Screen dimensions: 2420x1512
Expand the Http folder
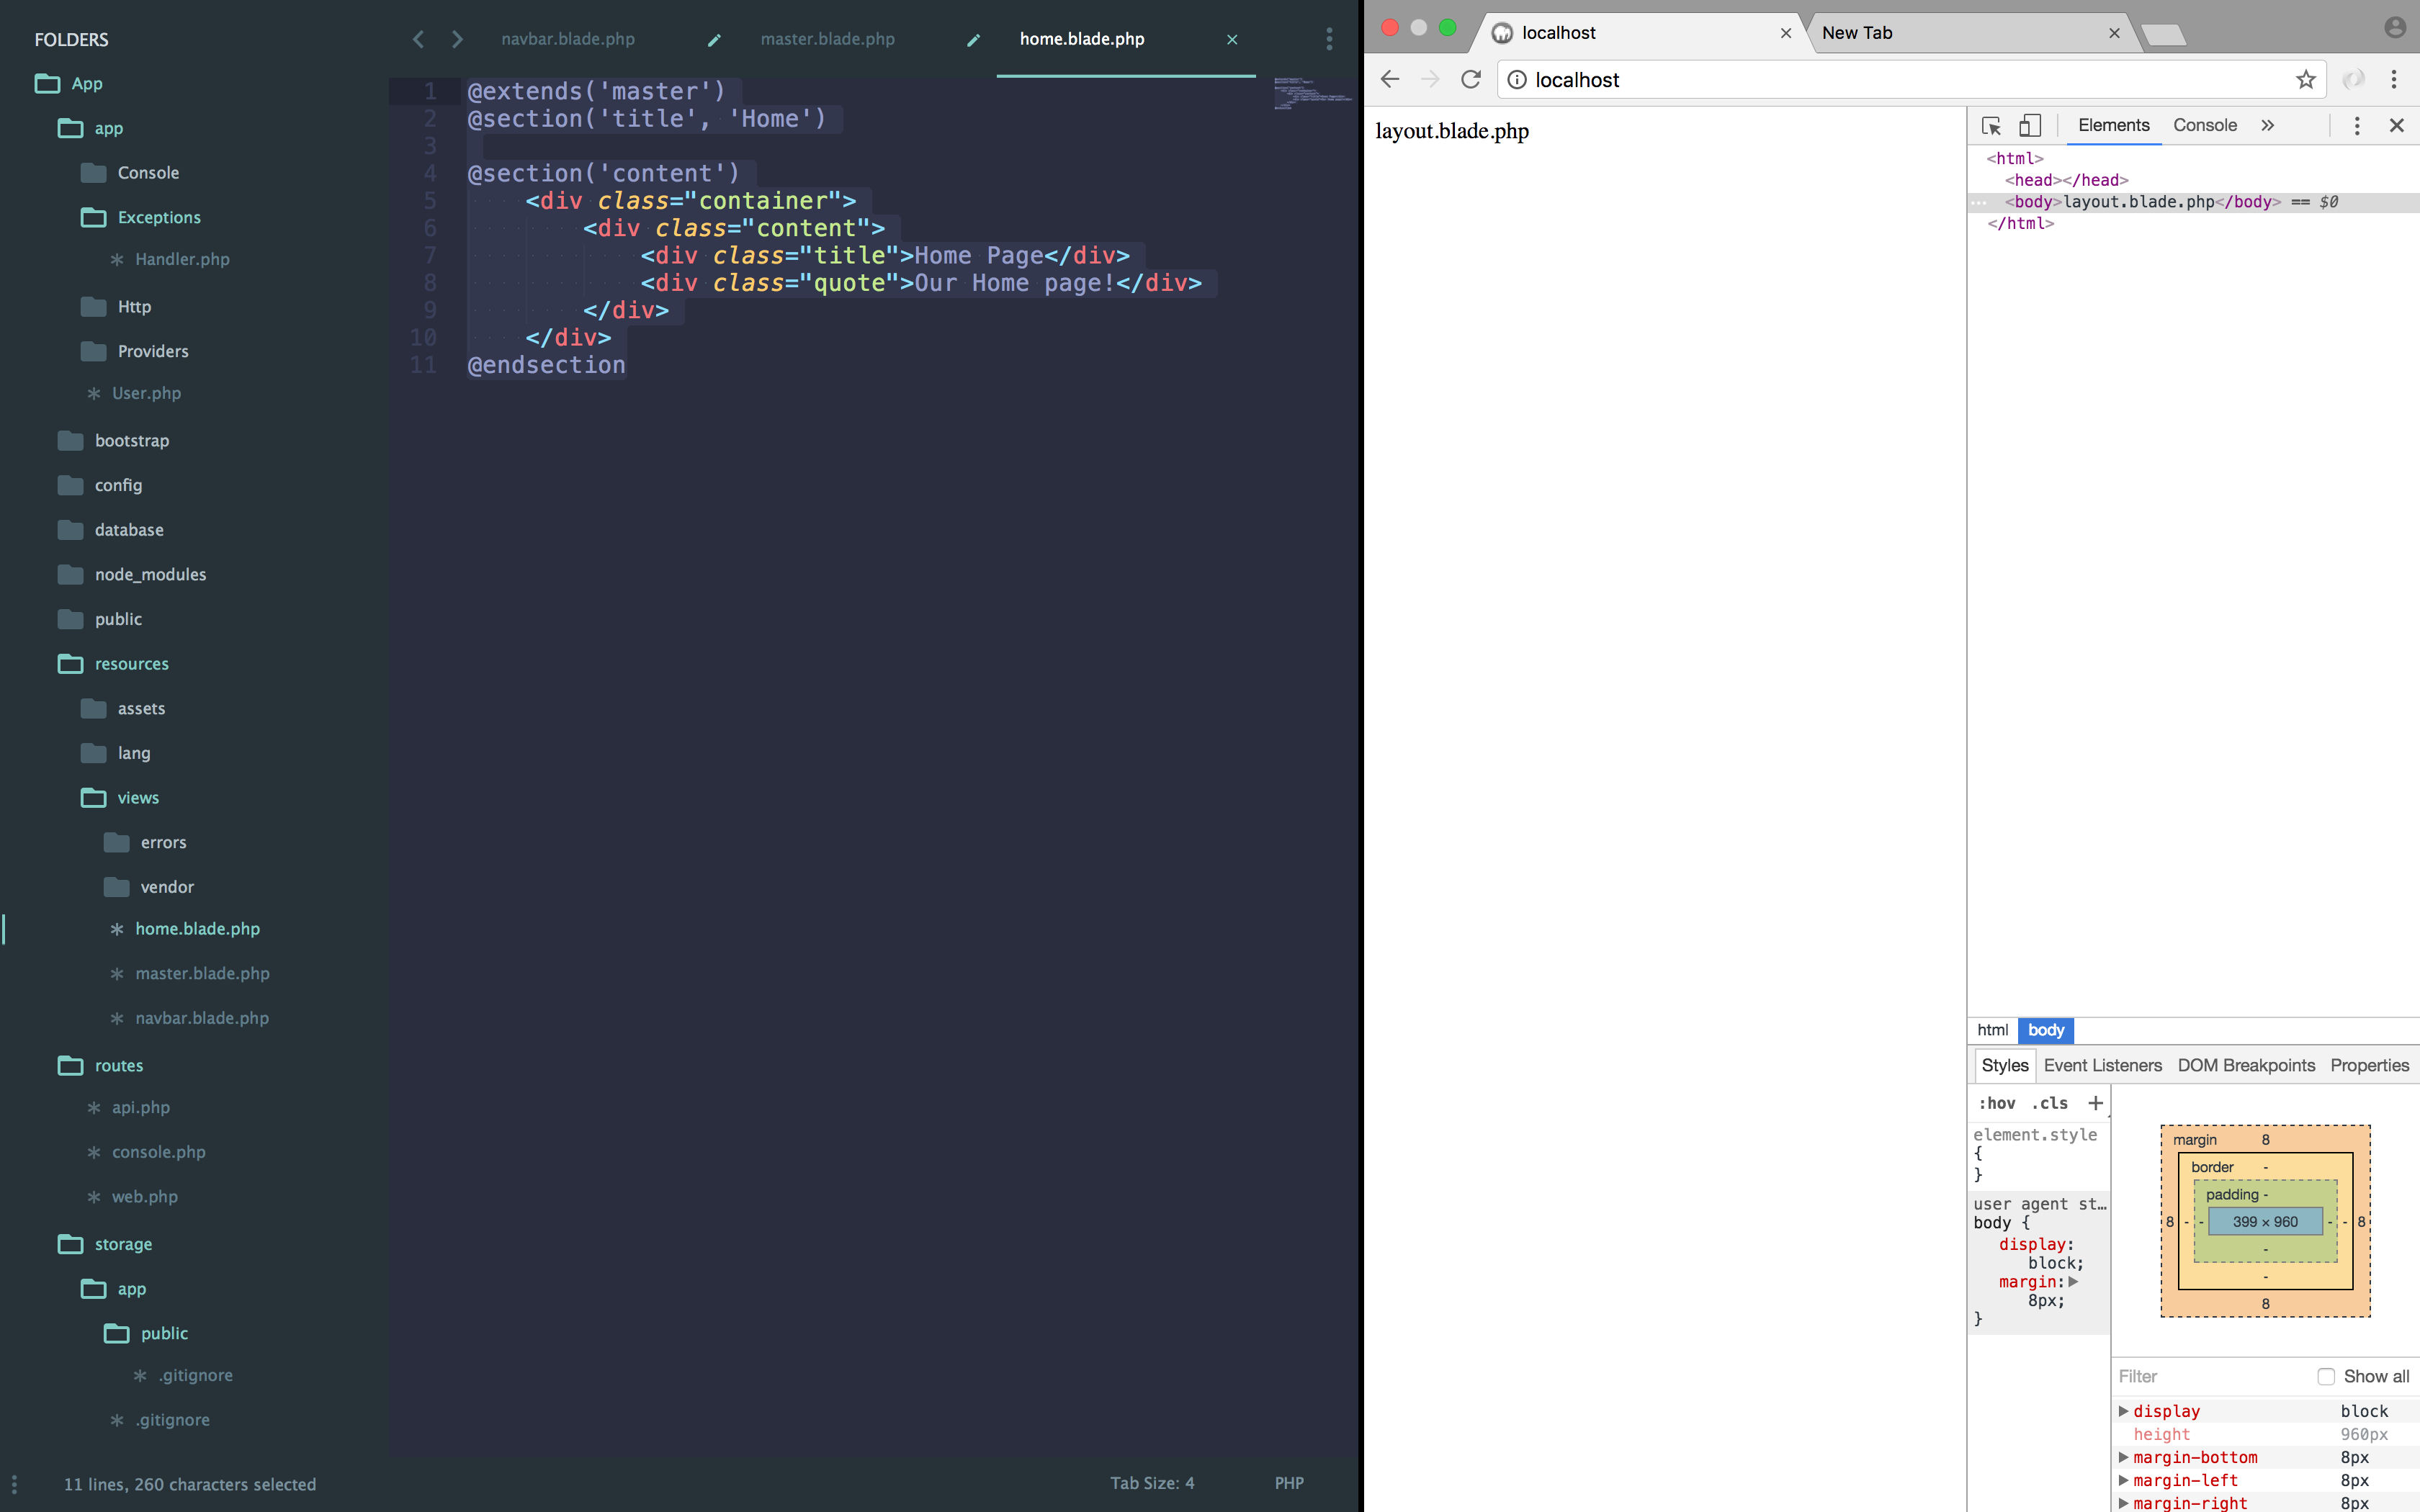click(x=115, y=307)
